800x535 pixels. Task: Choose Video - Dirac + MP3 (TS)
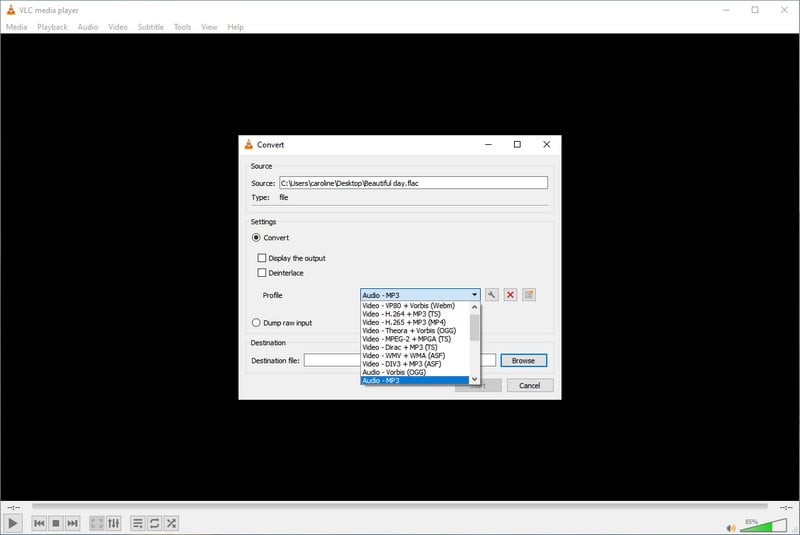(x=399, y=347)
